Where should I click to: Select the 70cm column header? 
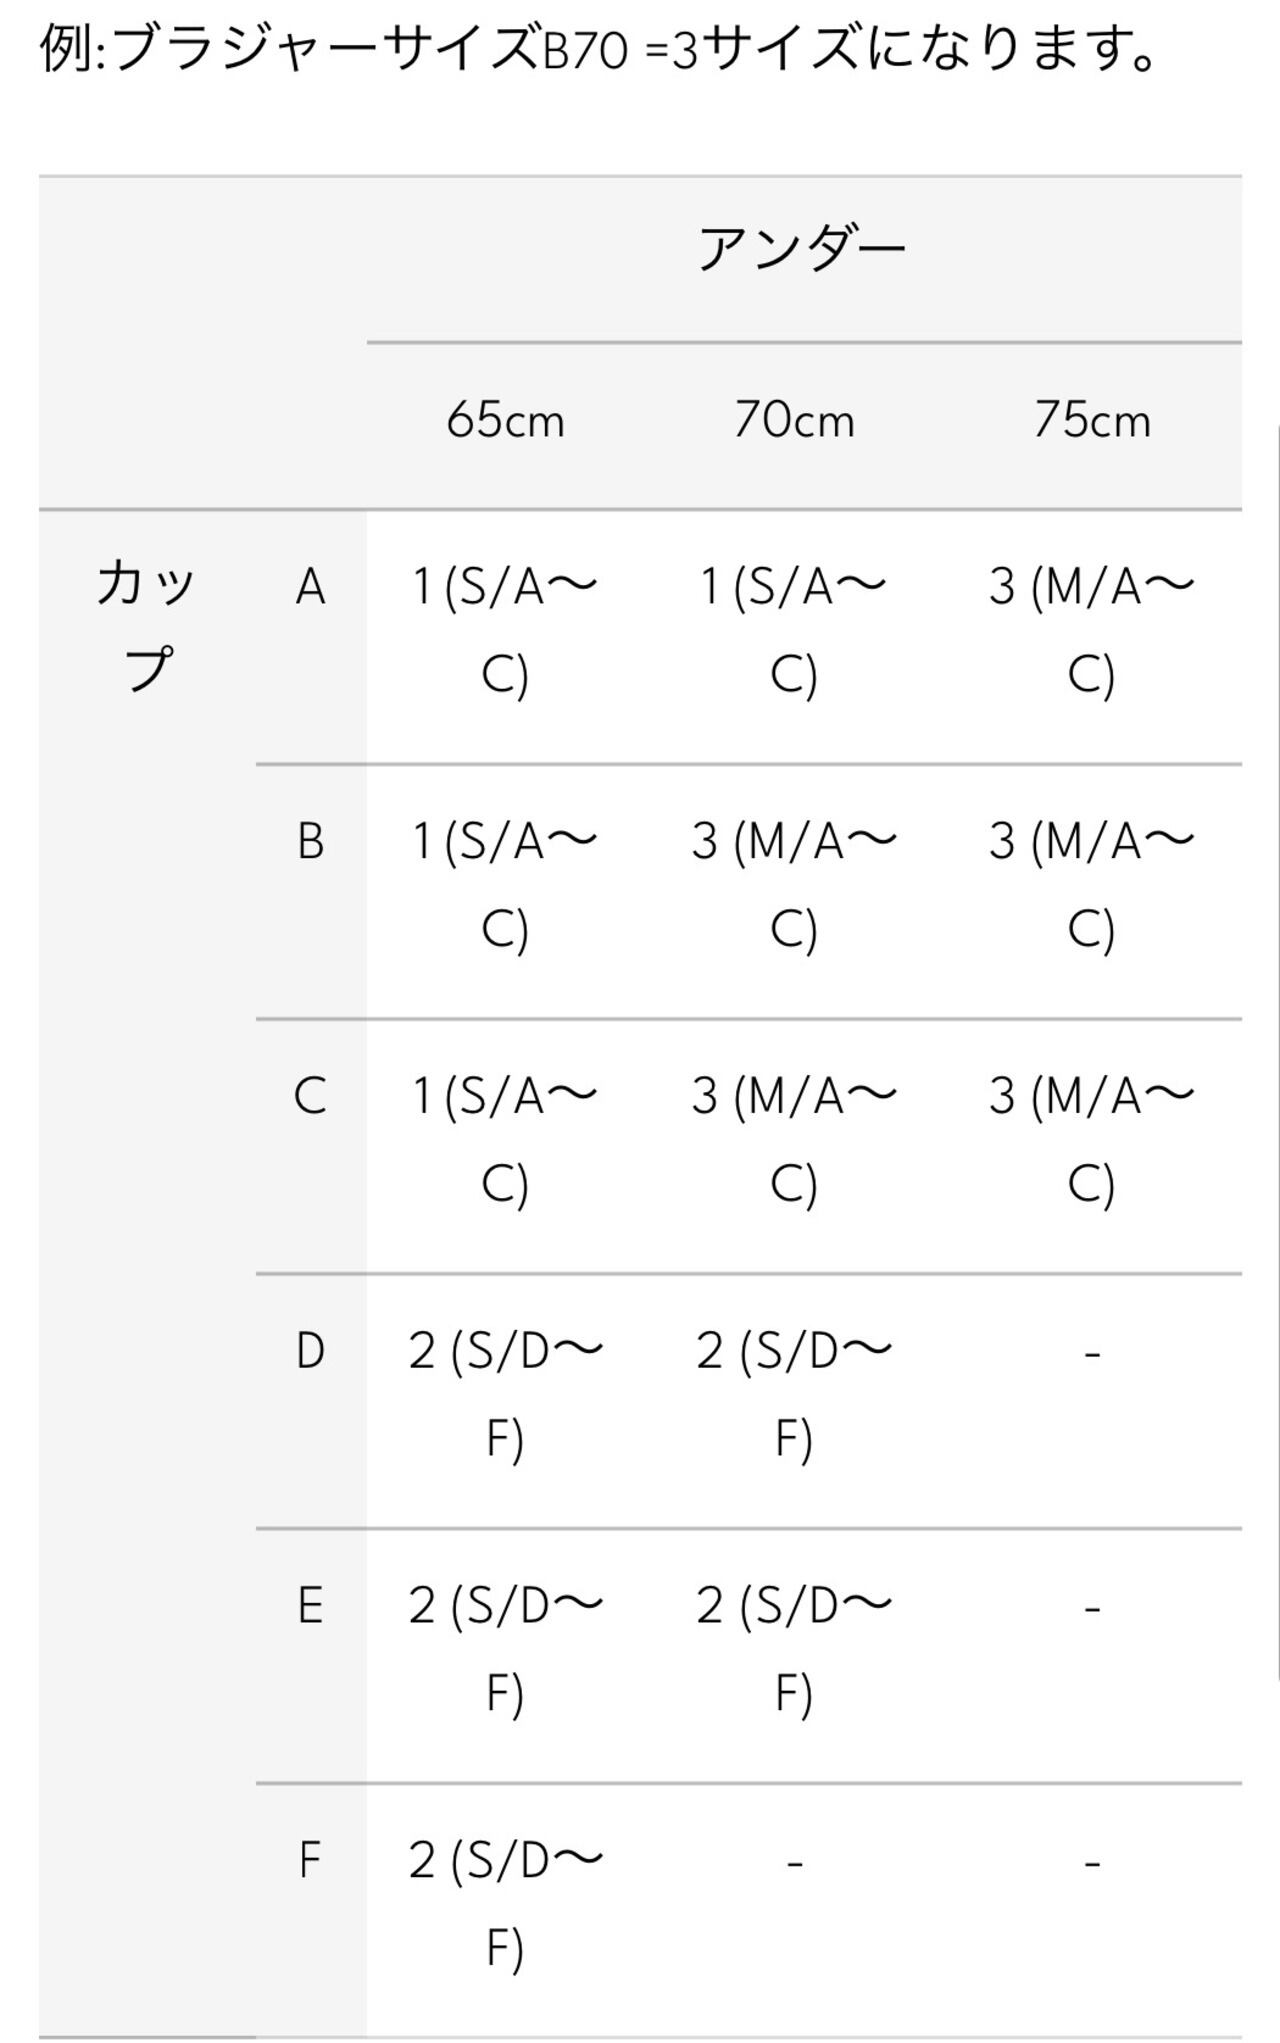point(794,421)
